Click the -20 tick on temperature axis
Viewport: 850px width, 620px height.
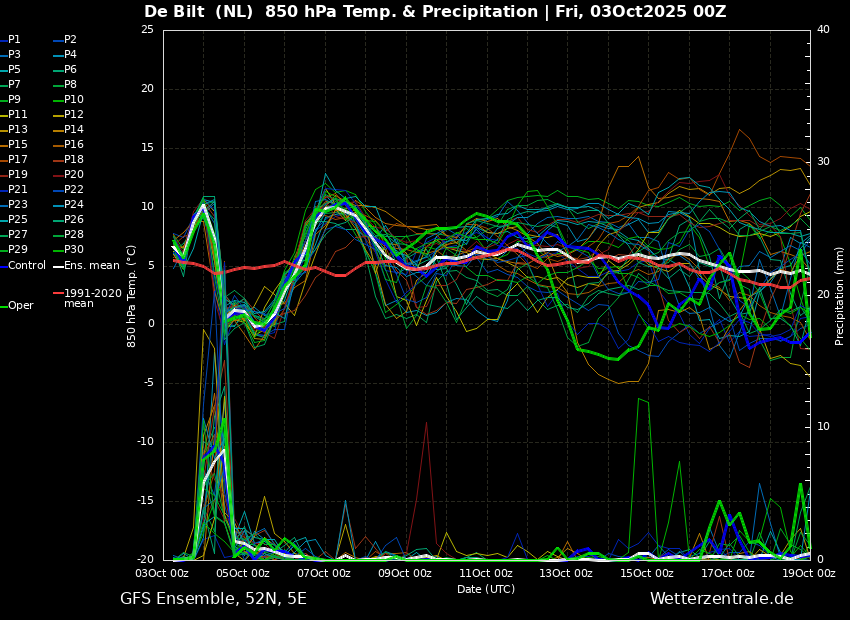(x=146, y=559)
